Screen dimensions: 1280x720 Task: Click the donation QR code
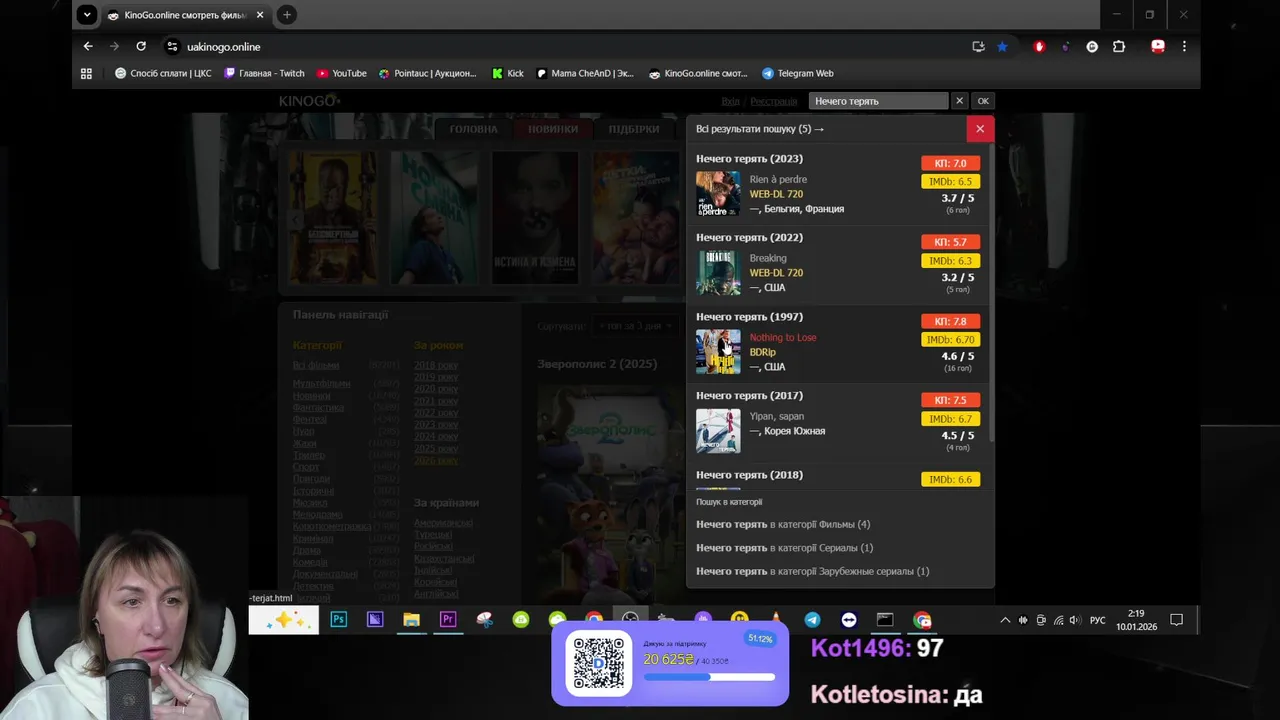[599, 665]
